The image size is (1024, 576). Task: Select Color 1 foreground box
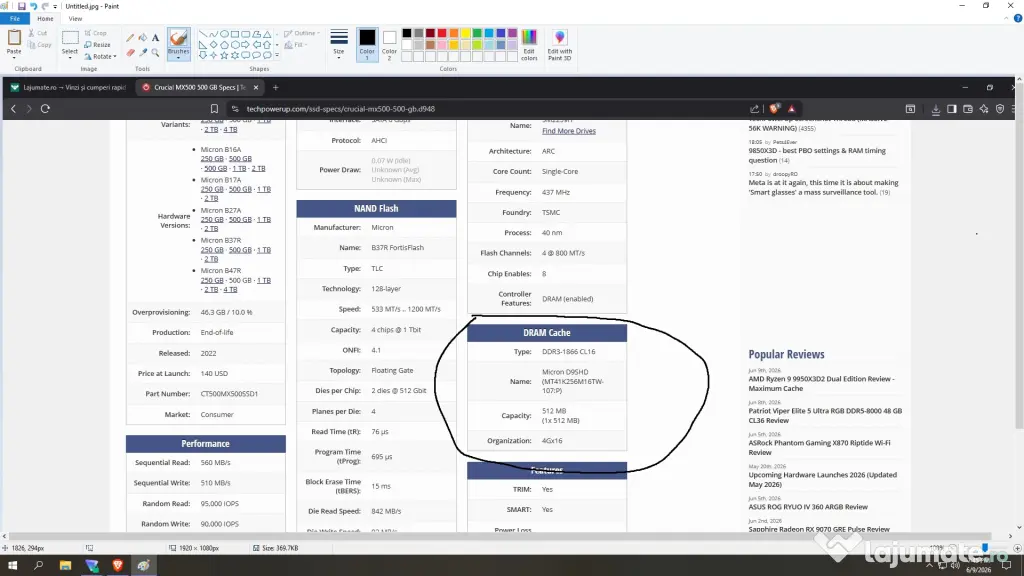click(367, 44)
